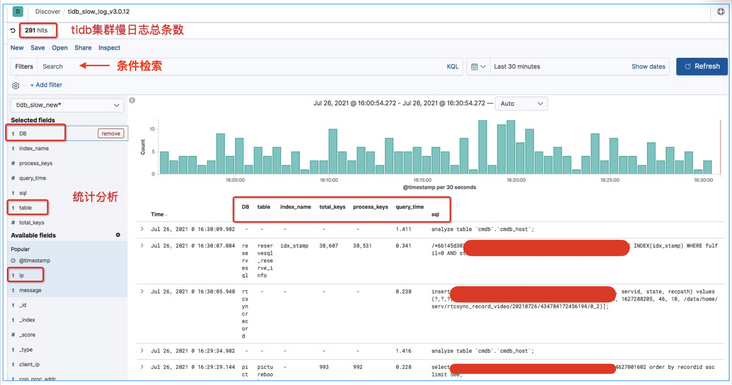
Task: Click the filter options gear icon
Action: [x=15, y=85]
